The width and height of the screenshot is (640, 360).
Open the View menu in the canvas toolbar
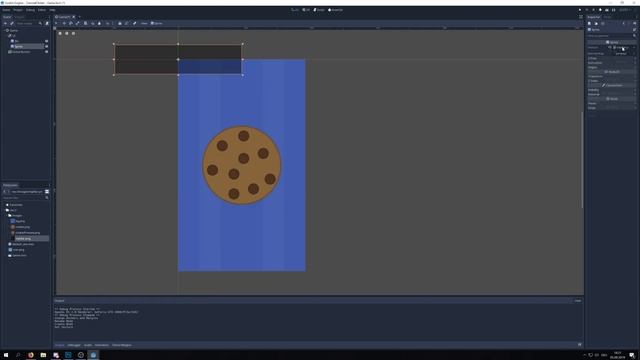click(x=144, y=23)
